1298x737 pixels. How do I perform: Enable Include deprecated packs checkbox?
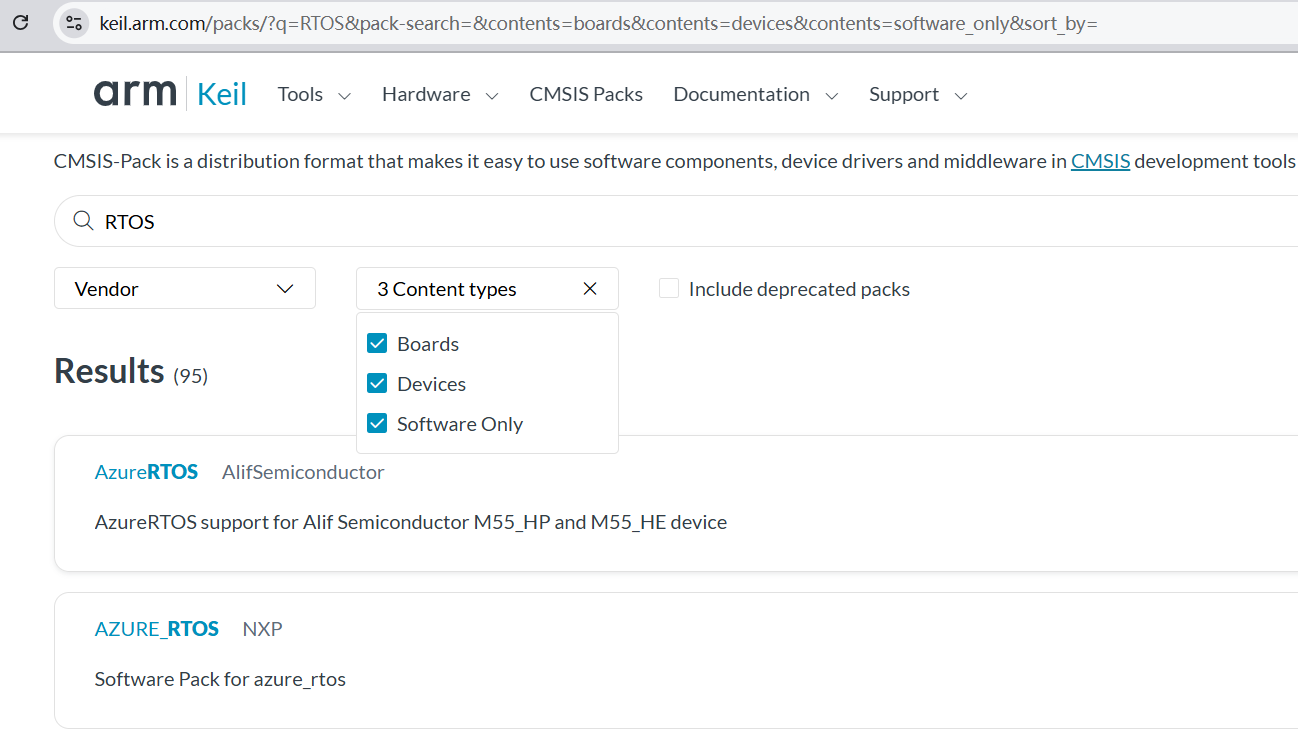[669, 289]
